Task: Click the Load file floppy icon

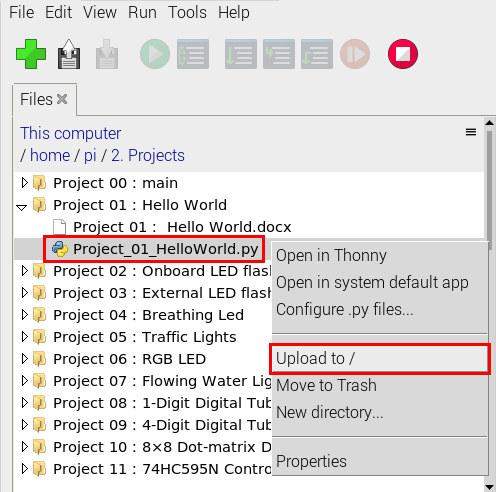Action: click(x=69, y=54)
